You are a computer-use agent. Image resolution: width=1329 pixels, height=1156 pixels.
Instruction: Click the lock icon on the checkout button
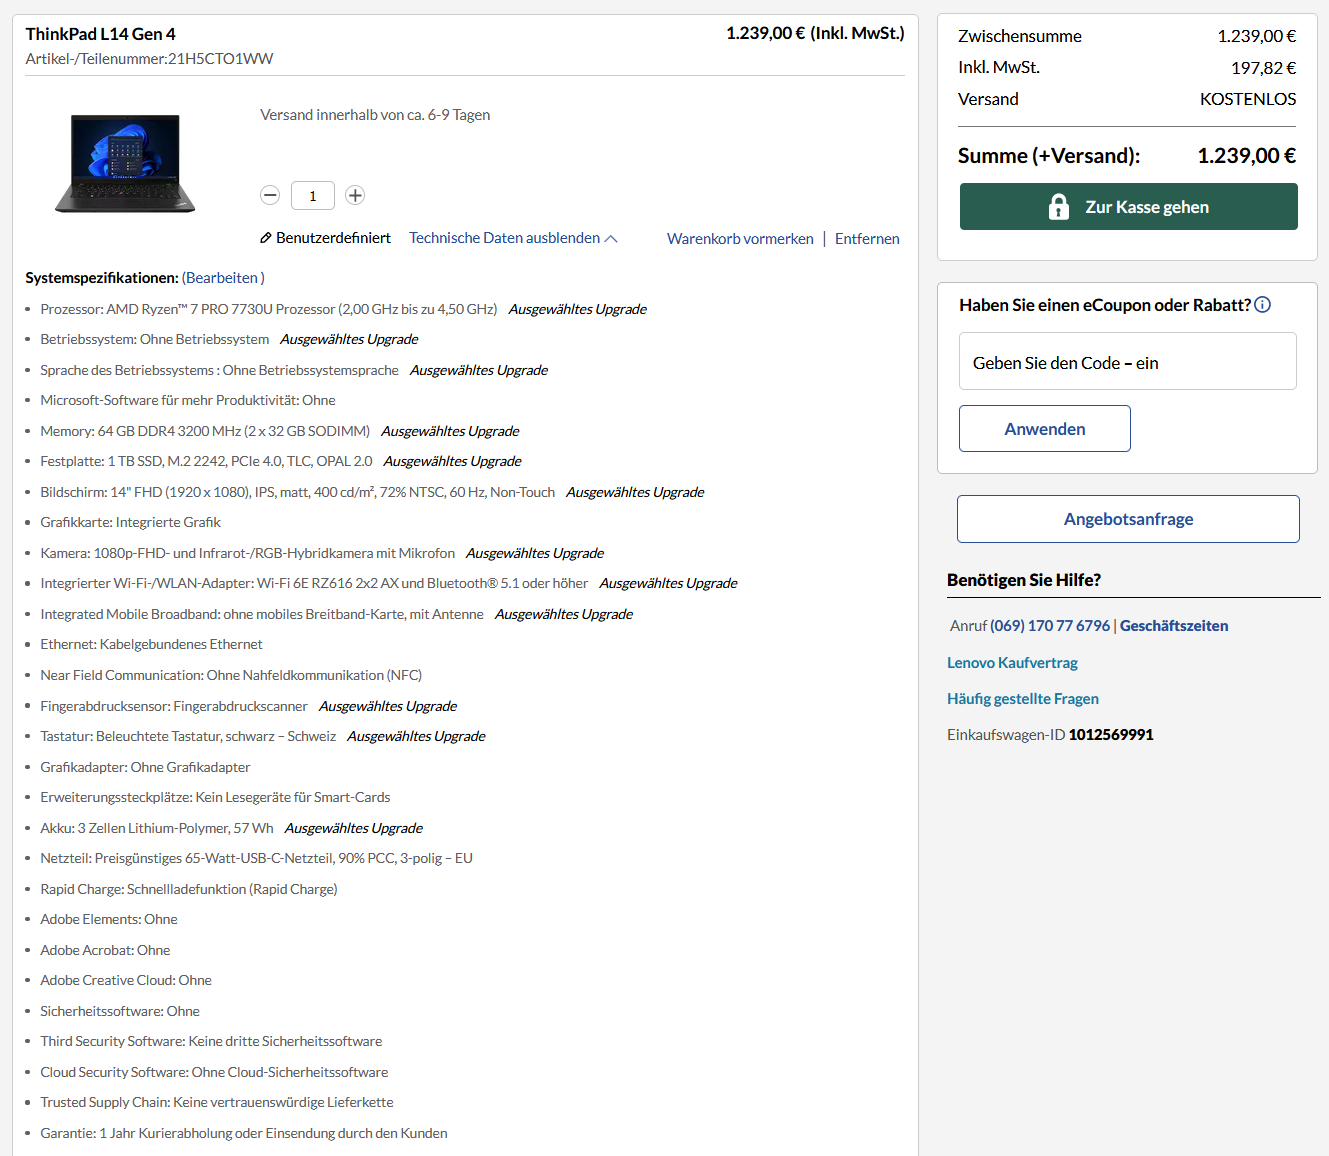click(x=1058, y=206)
